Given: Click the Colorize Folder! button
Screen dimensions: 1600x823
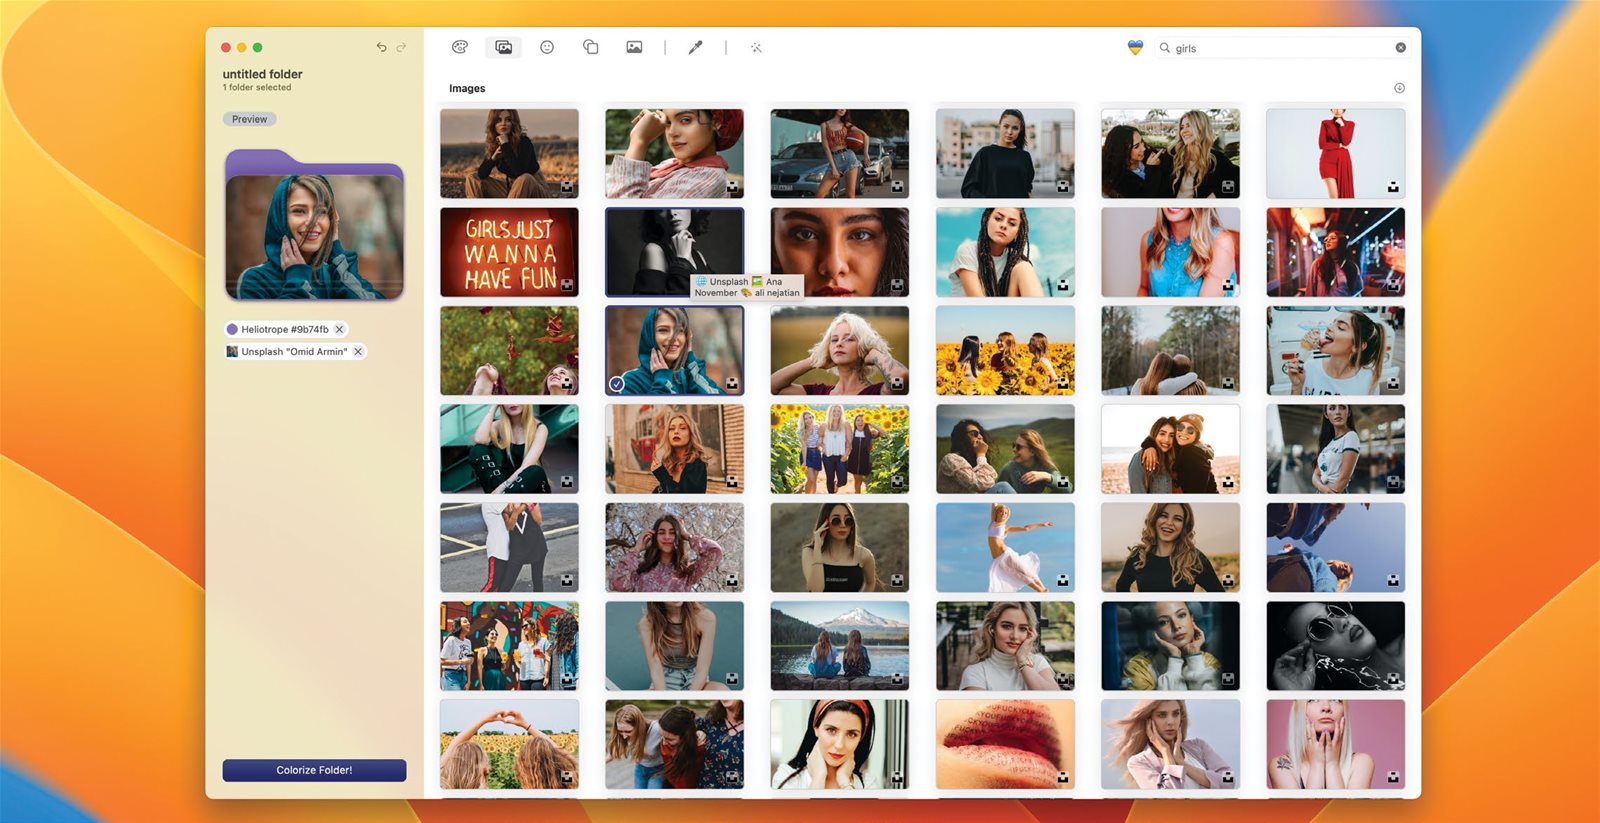Looking at the screenshot, I should tap(314, 770).
